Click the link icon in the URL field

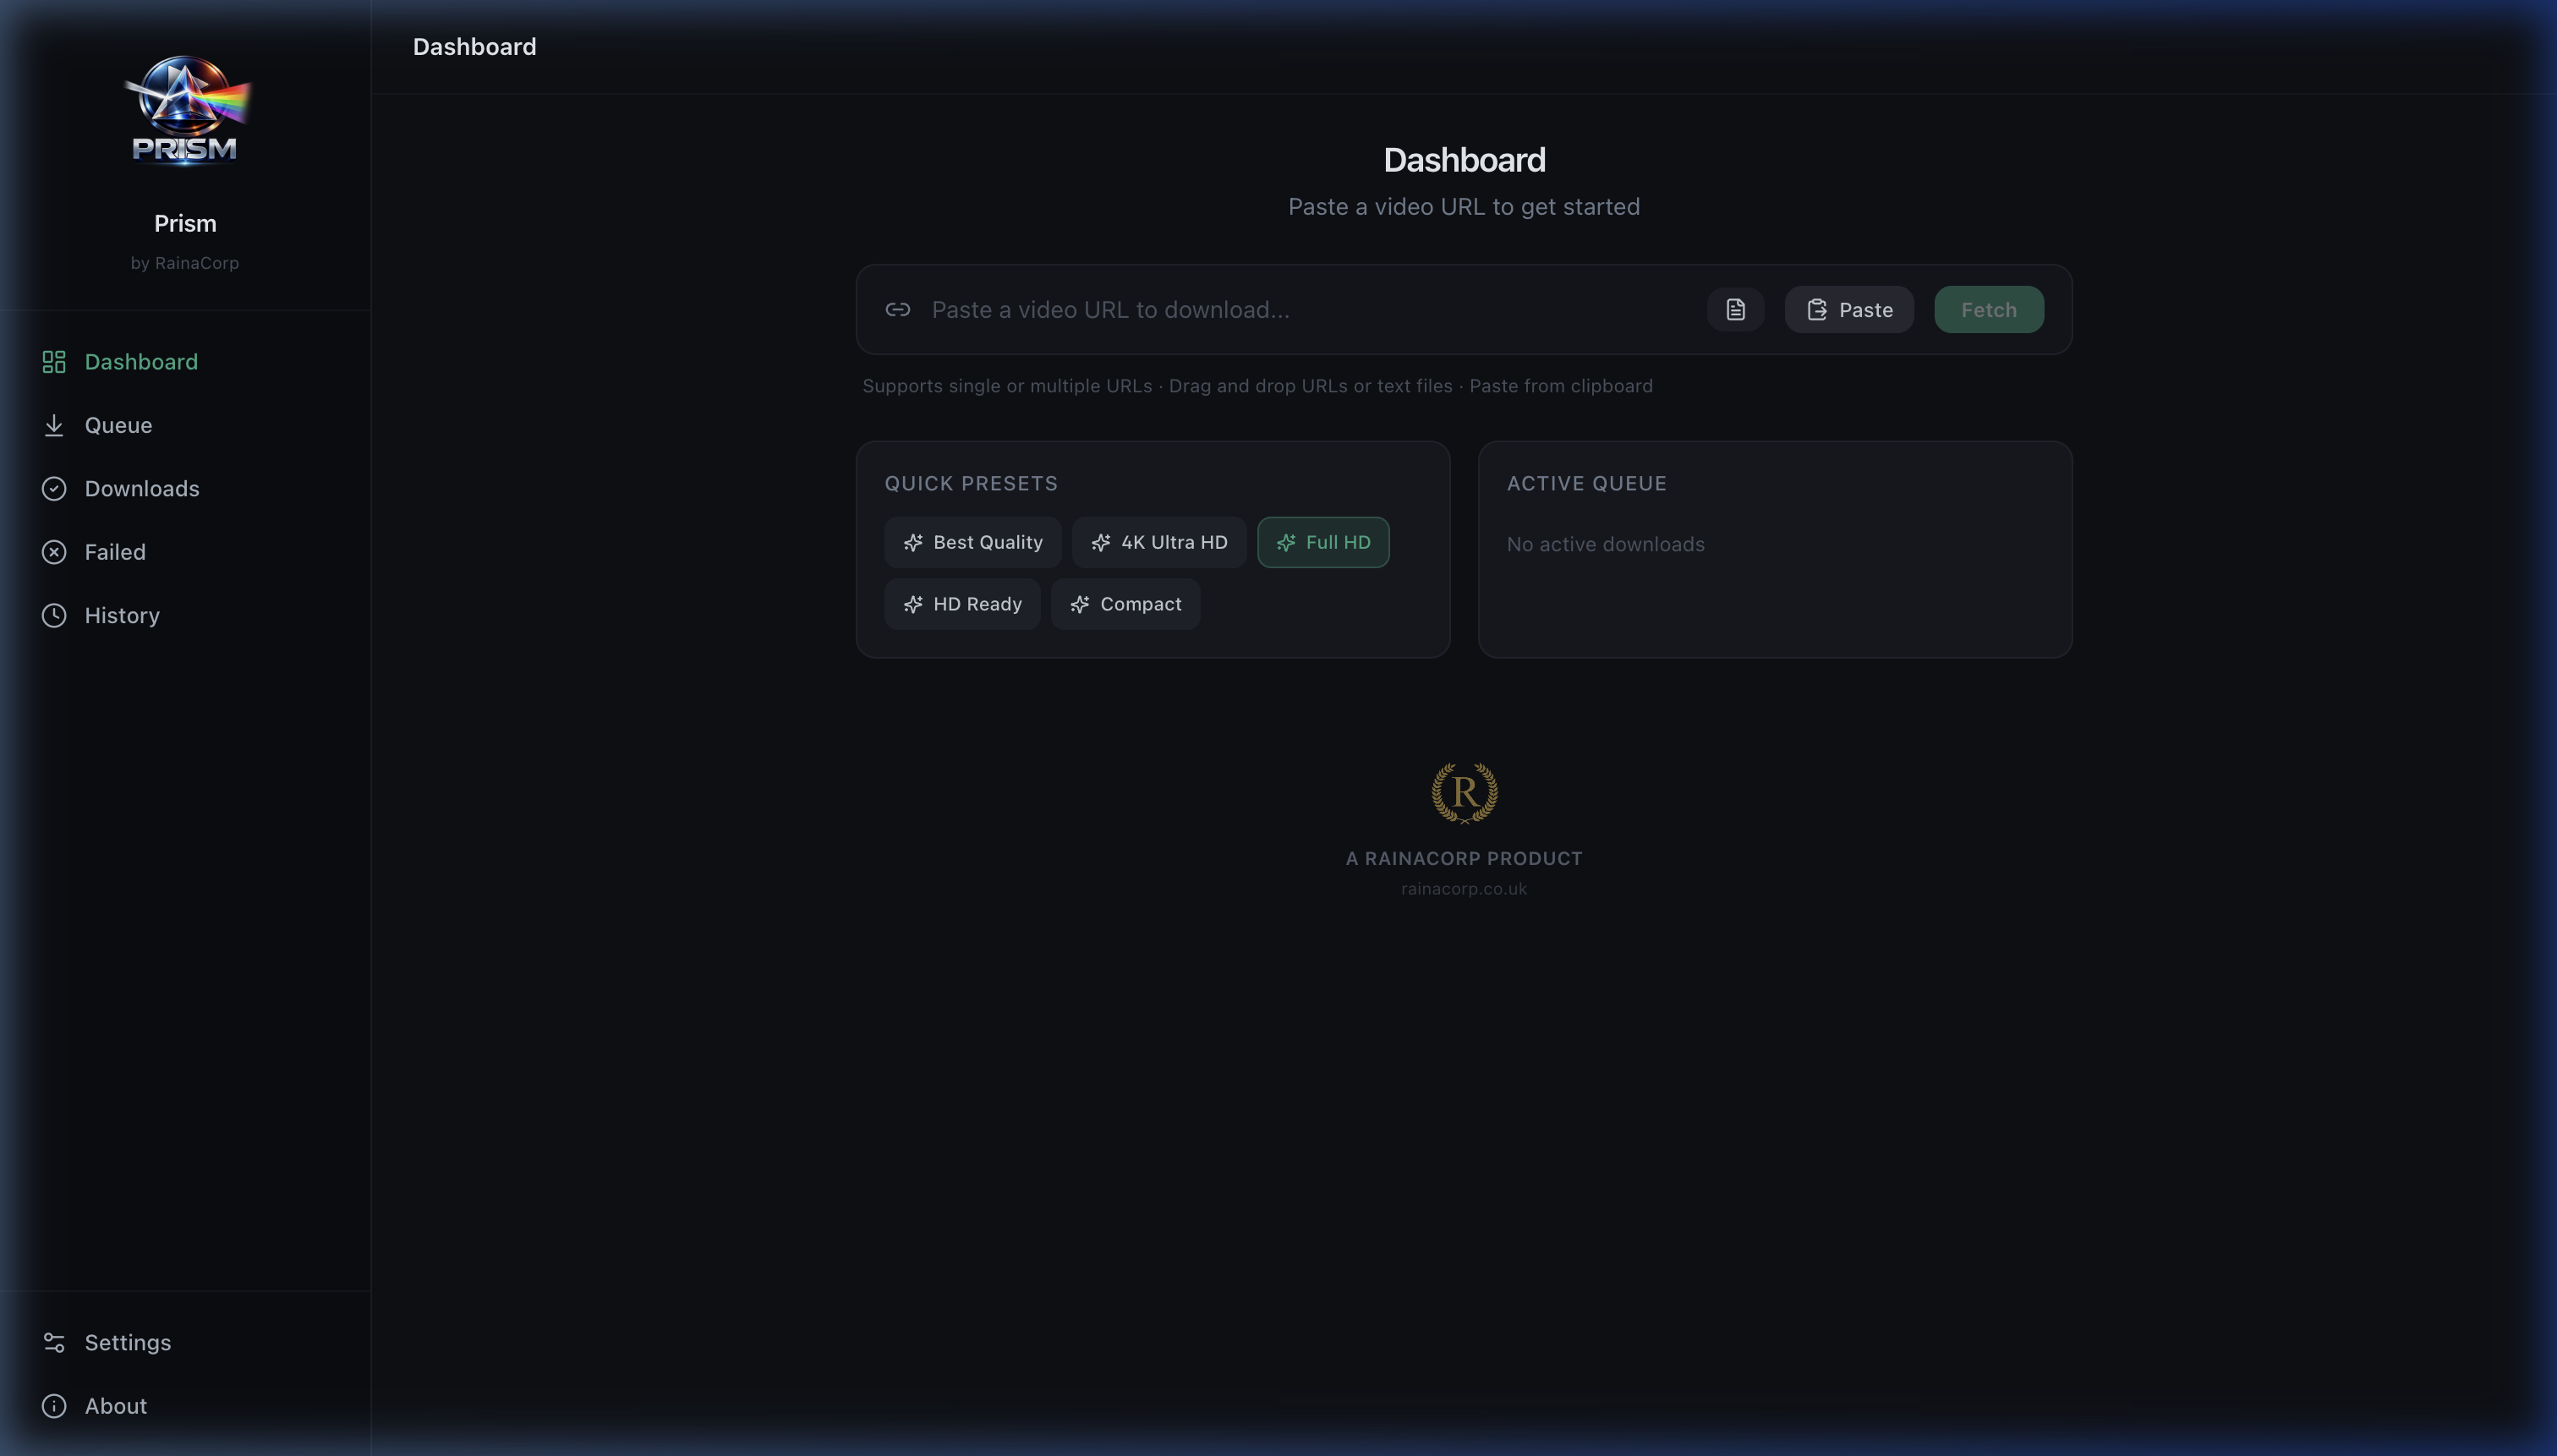(897, 310)
